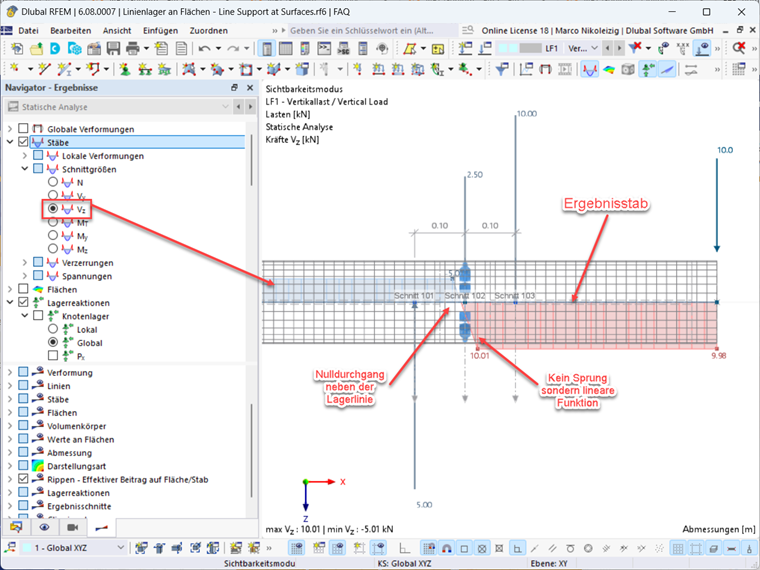Click the Redo arrow icon
The image size is (760, 570).
pyautogui.click(x=233, y=48)
